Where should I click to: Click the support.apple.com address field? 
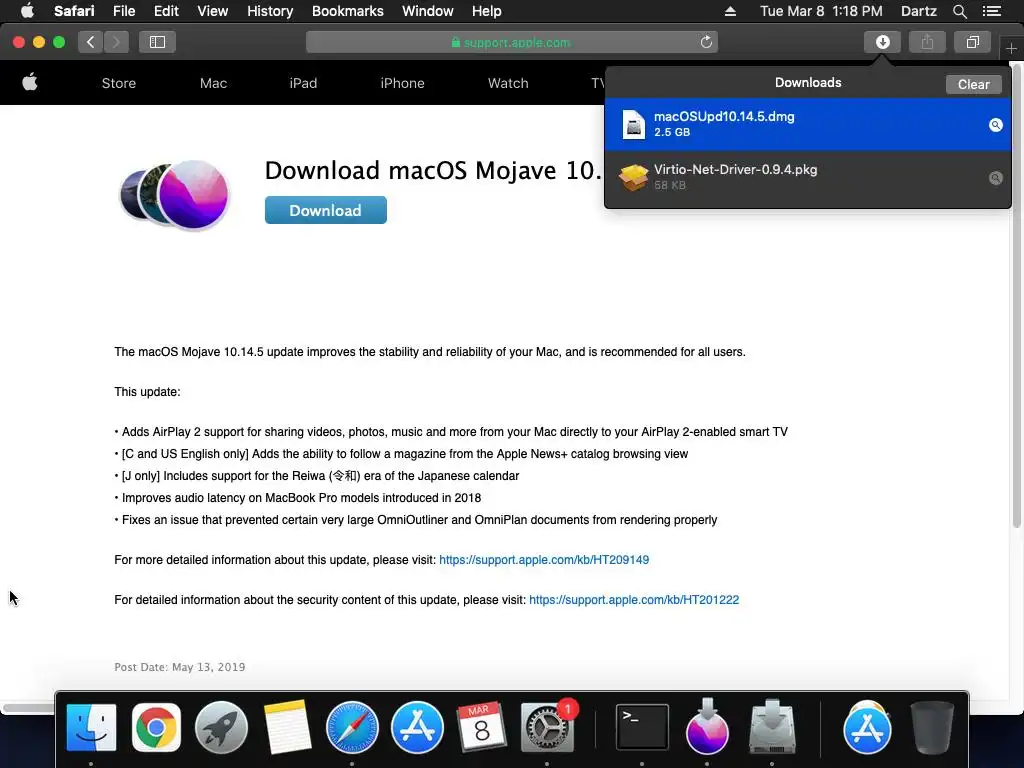tap(511, 42)
